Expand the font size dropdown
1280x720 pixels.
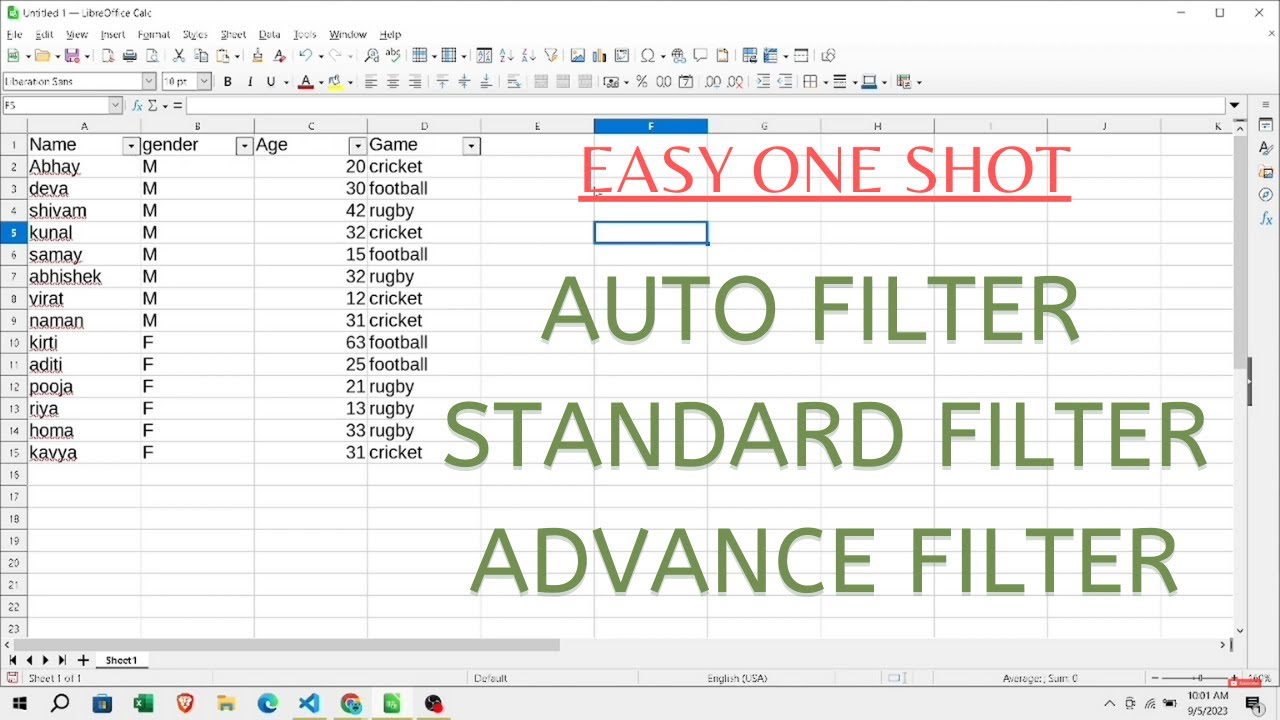(204, 82)
